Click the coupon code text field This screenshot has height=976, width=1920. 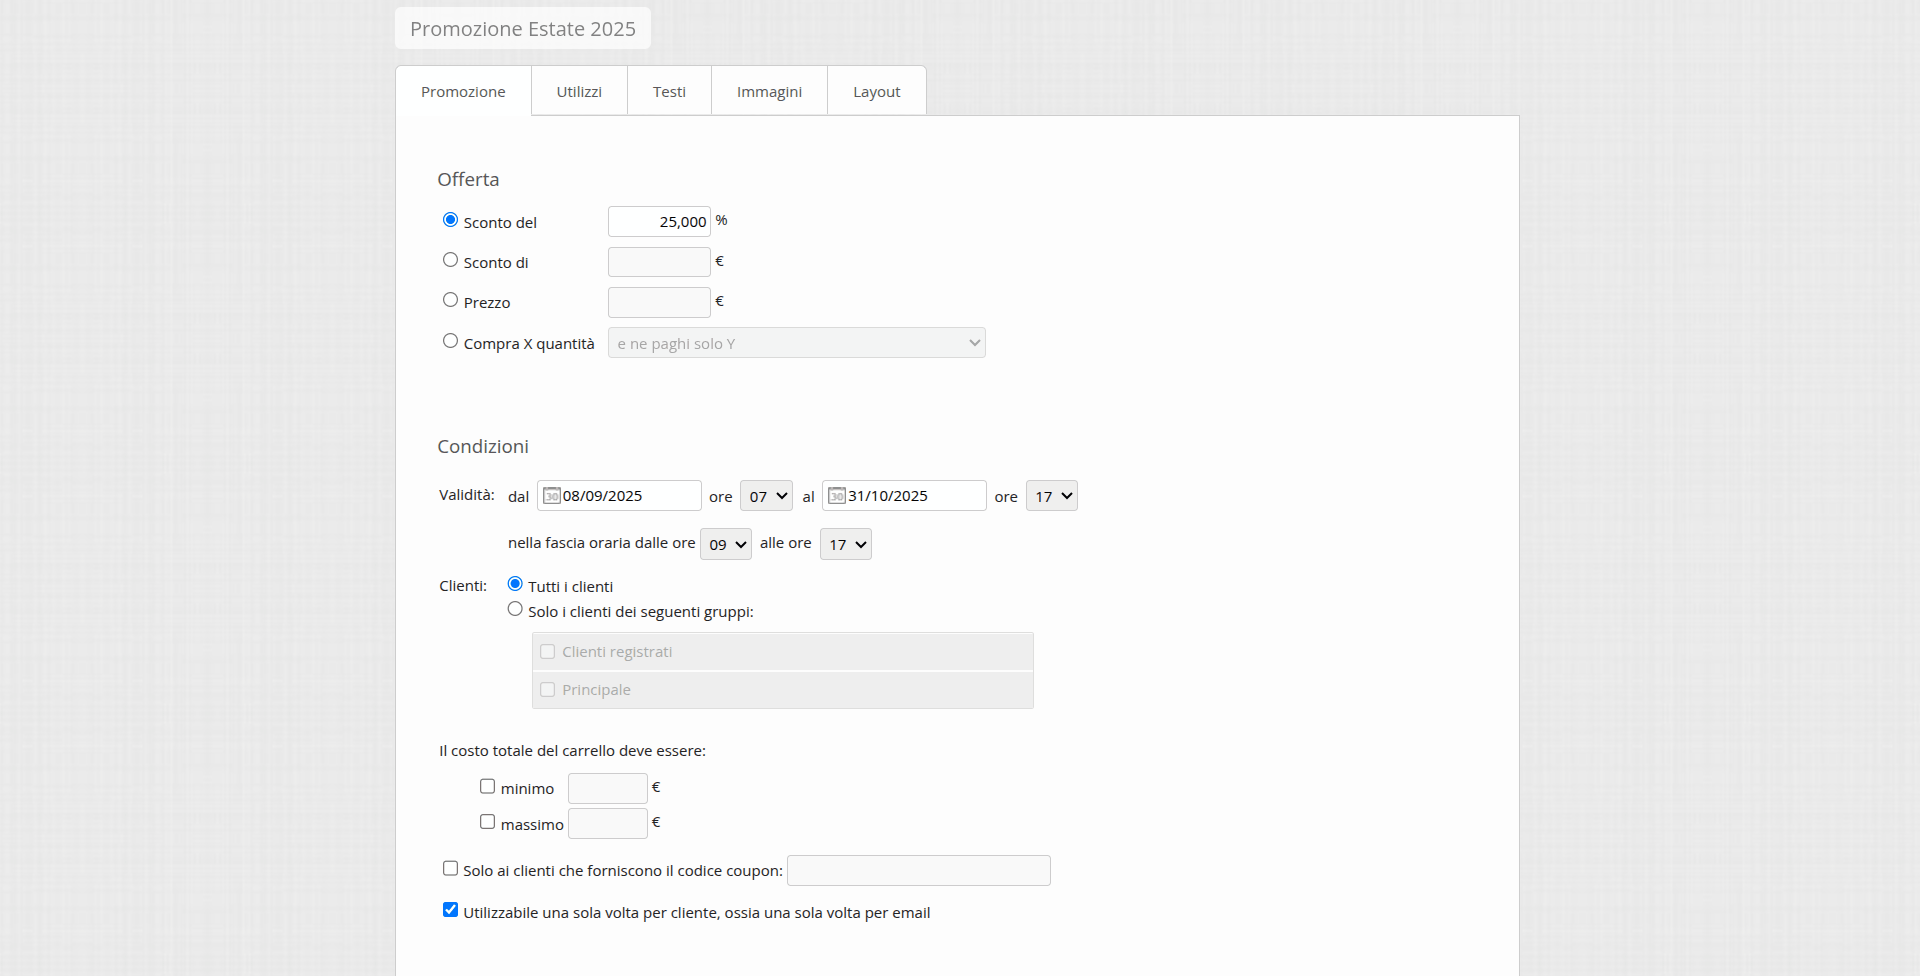pos(918,871)
